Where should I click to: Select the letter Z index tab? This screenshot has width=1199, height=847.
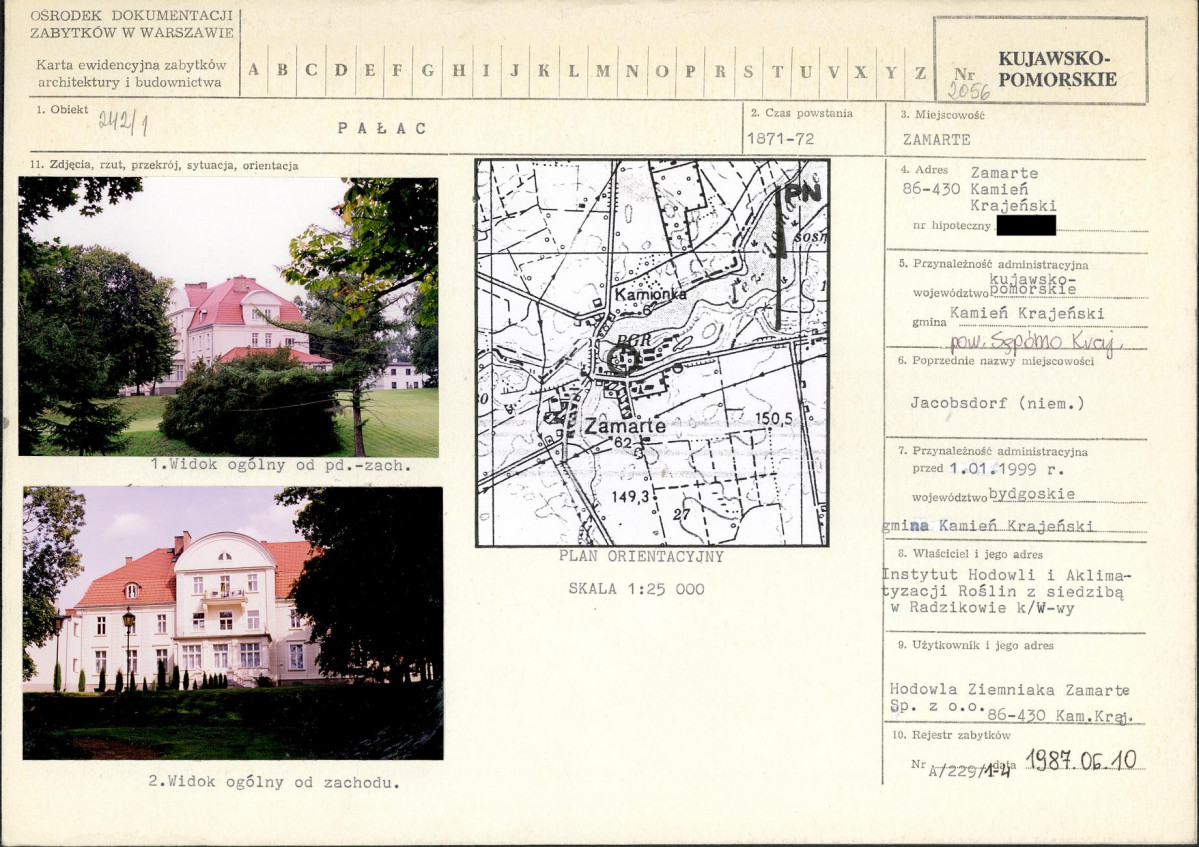click(x=921, y=71)
